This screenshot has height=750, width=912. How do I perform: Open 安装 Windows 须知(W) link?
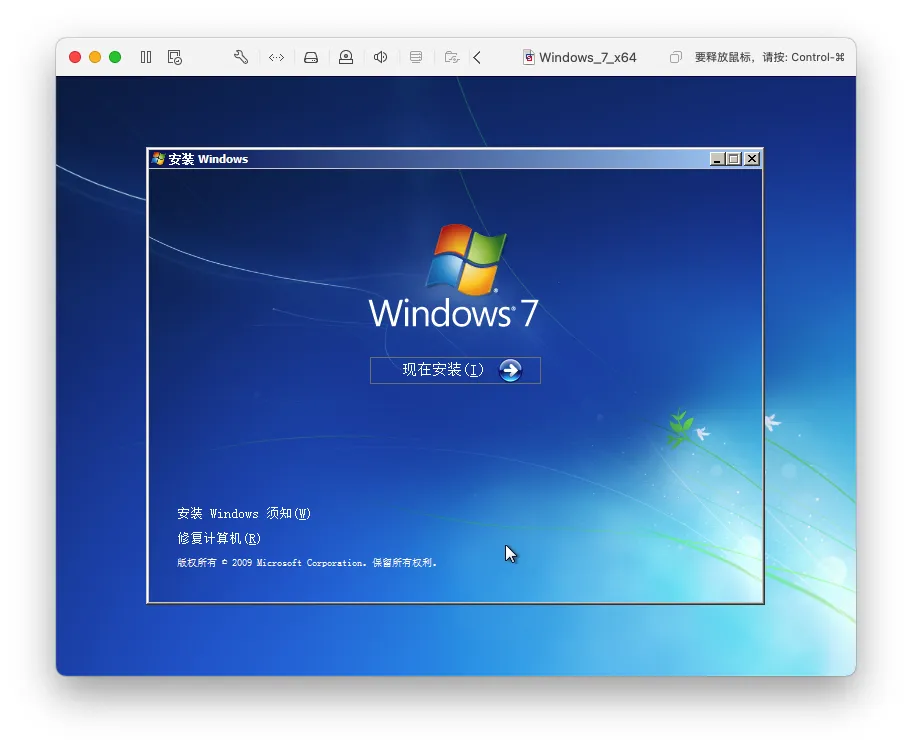(244, 513)
